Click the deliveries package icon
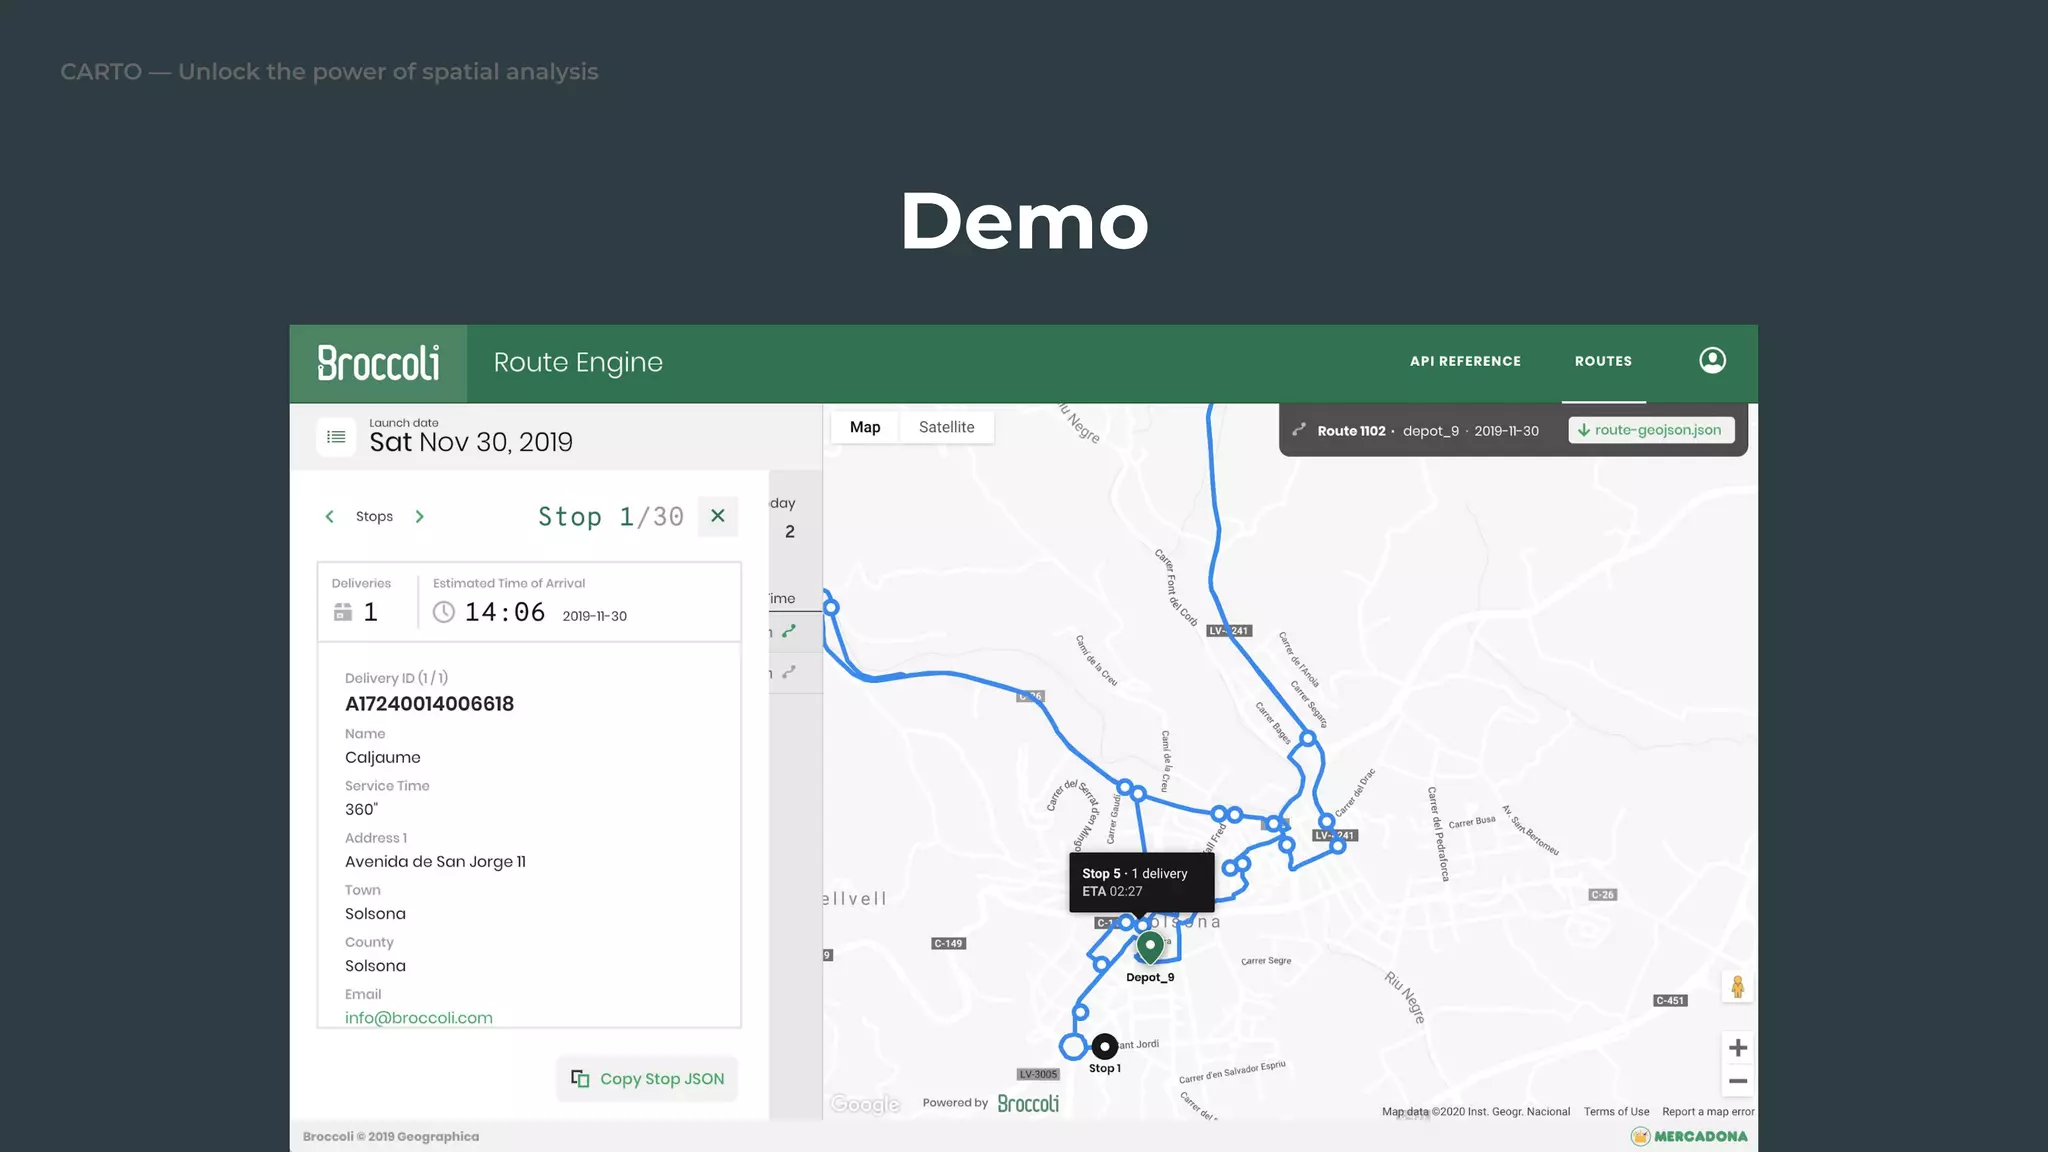The image size is (2048, 1152). click(343, 612)
